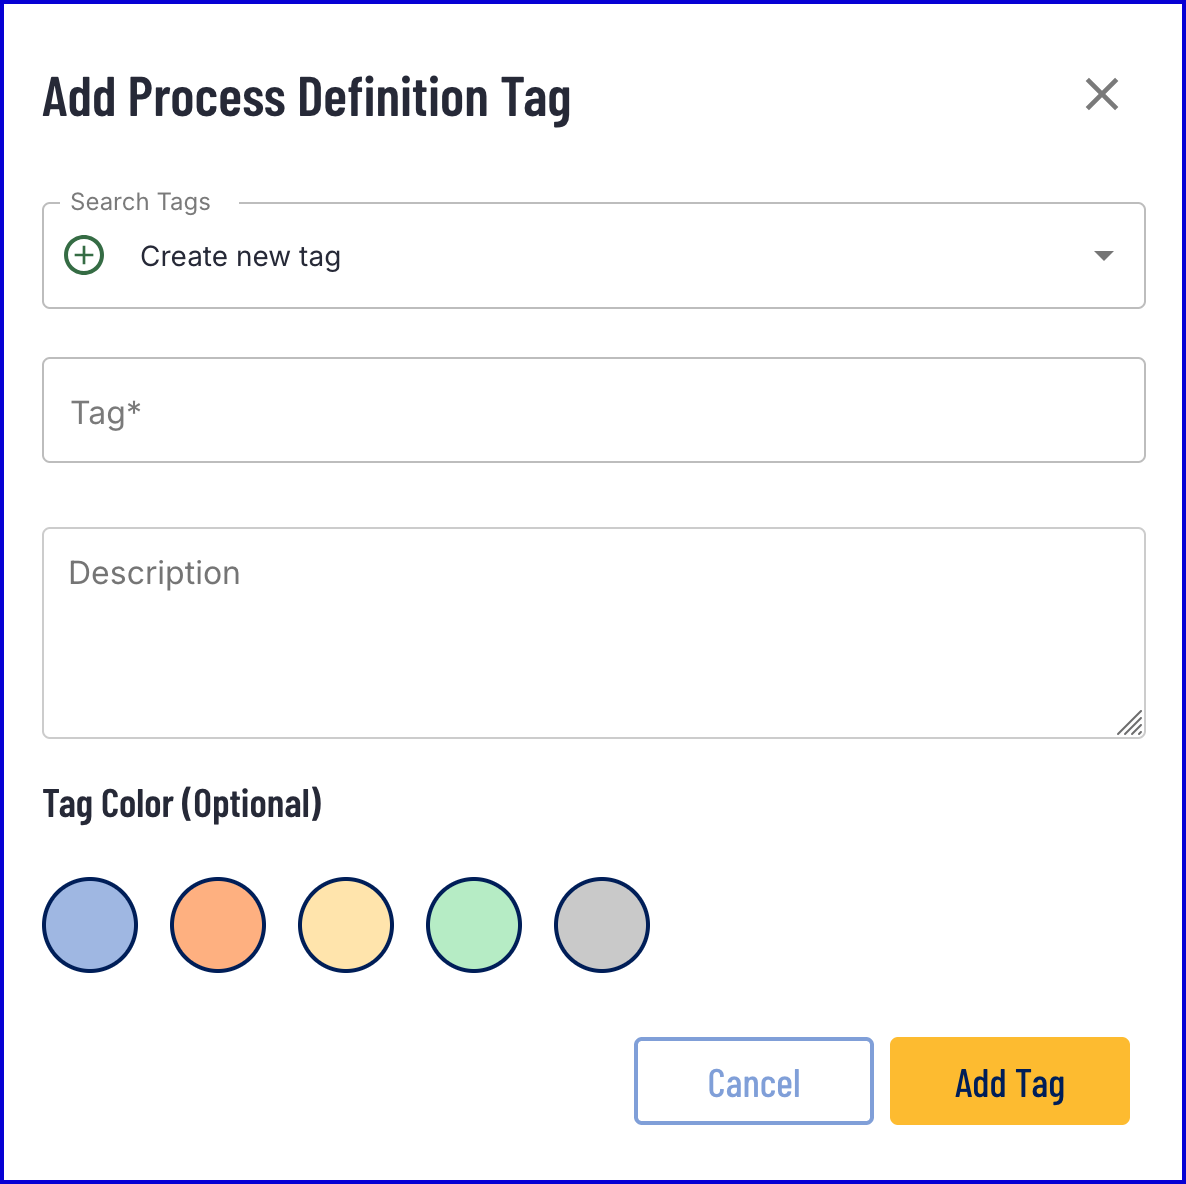Viewport: 1186px width, 1184px height.
Task: Close the Add Process Definition Tag dialog
Action: pyautogui.click(x=1101, y=95)
